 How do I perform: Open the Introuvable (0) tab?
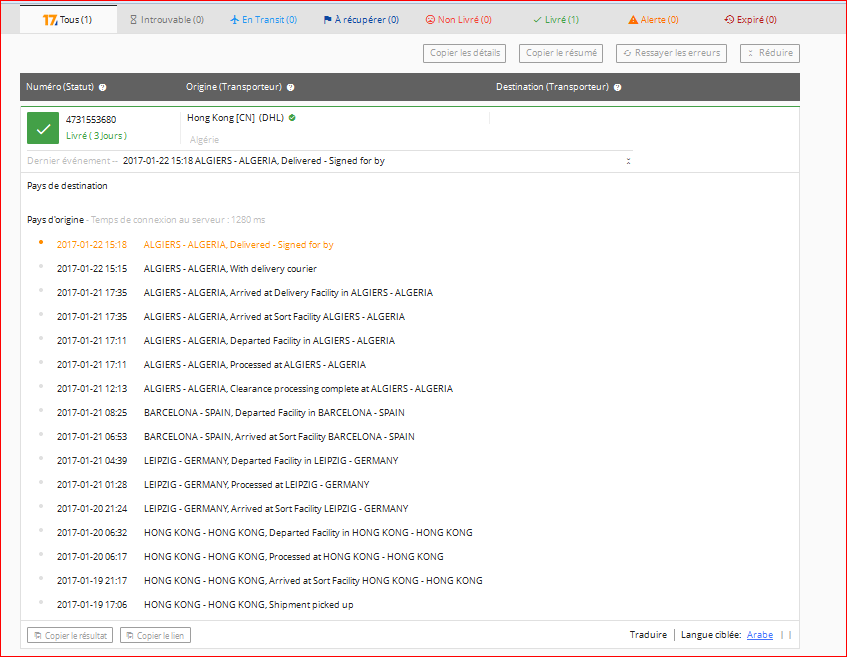click(168, 19)
